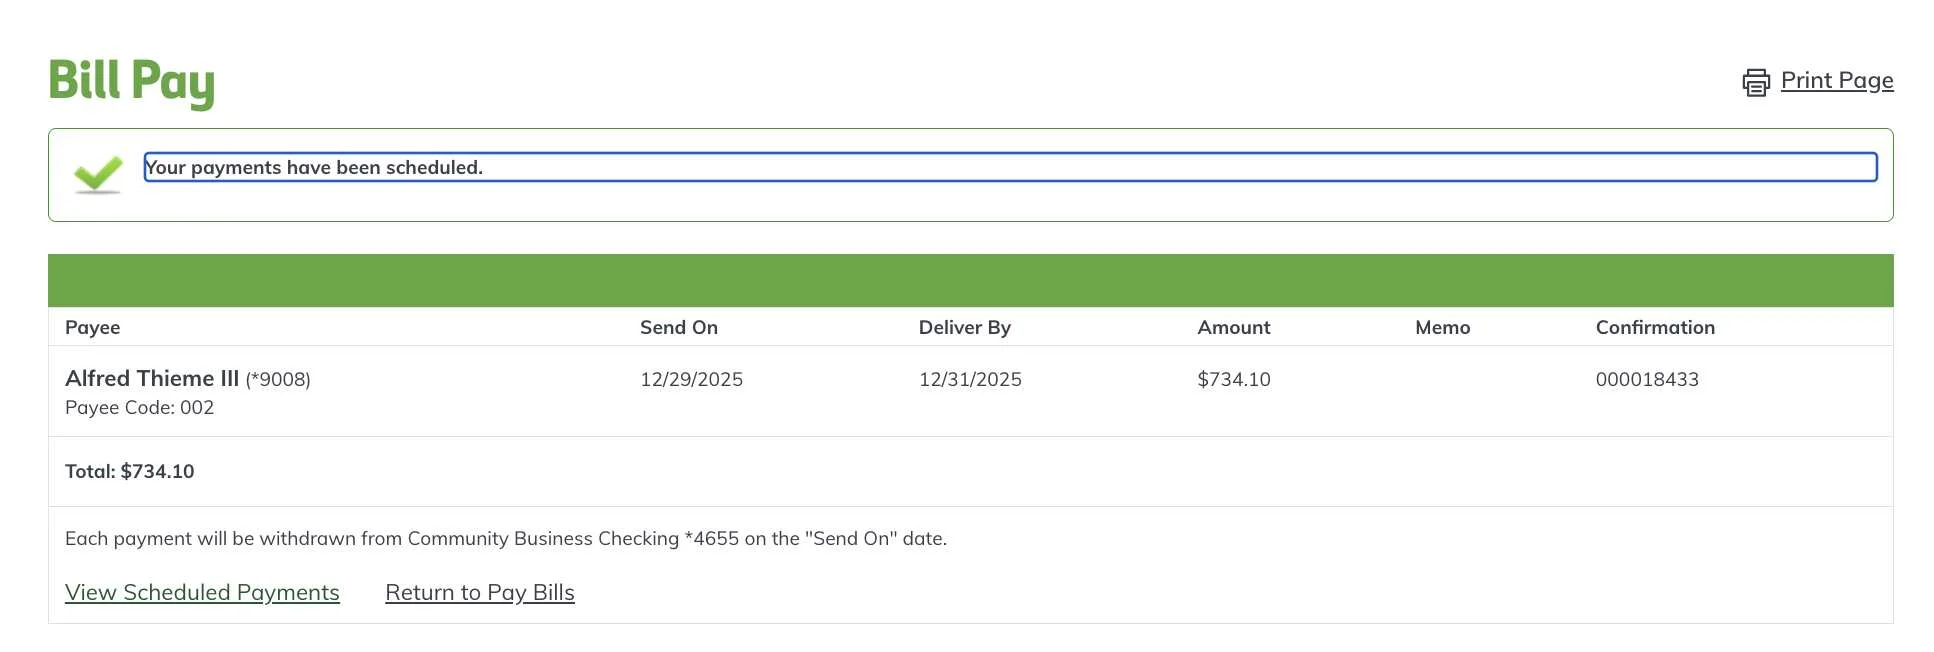Open the Print Page link
The width and height of the screenshot is (1934, 652).
tap(1836, 81)
